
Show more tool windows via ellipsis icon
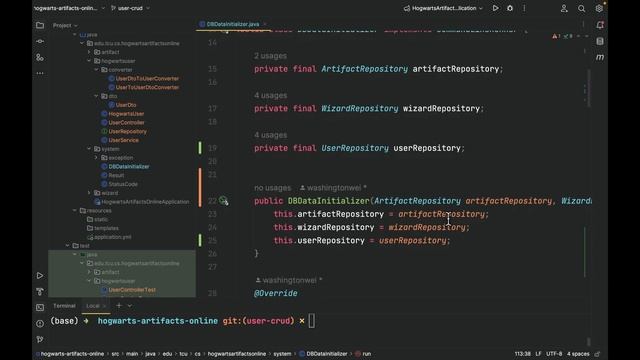[x=40, y=73]
